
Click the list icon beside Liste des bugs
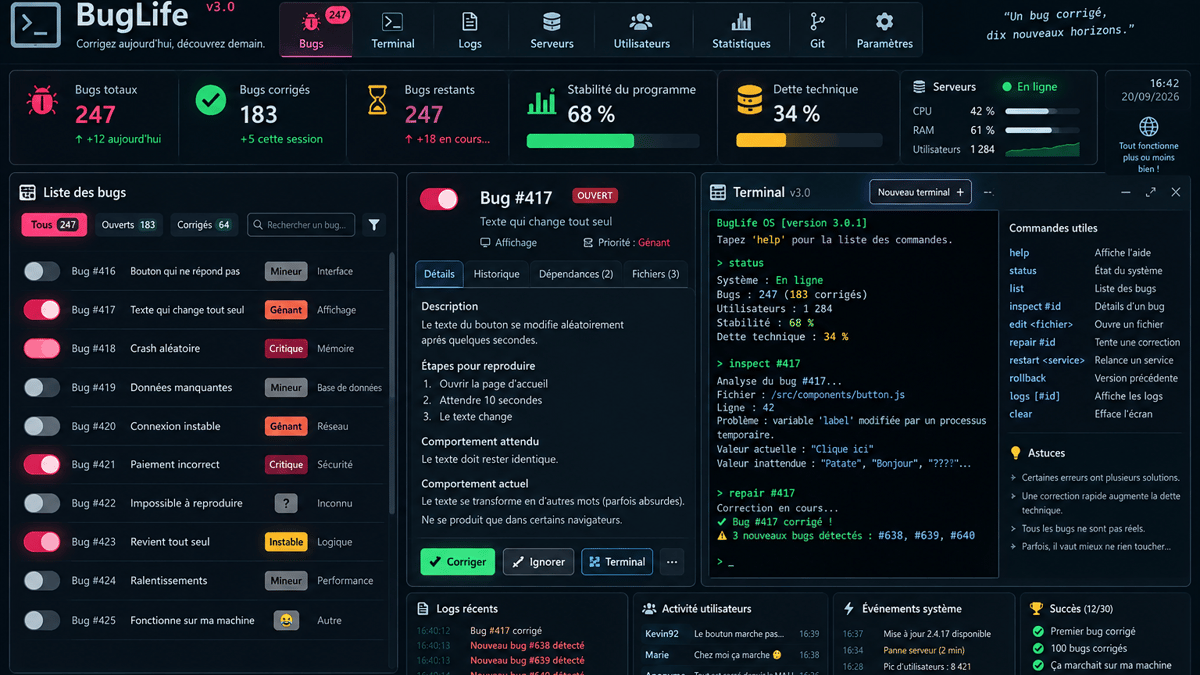click(x=27, y=192)
